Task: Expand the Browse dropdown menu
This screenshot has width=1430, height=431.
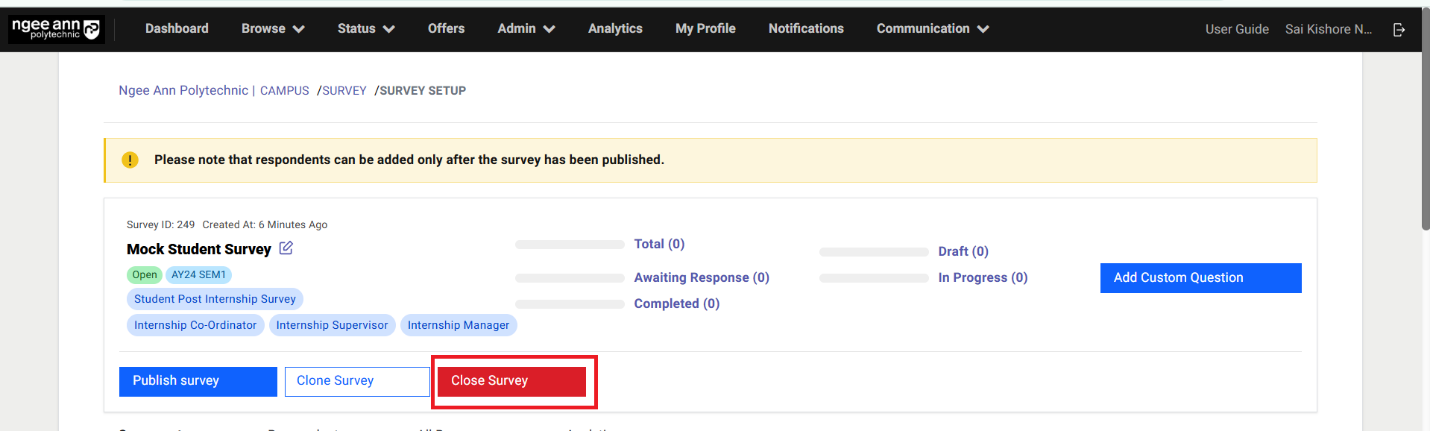Action: click(273, 29)
